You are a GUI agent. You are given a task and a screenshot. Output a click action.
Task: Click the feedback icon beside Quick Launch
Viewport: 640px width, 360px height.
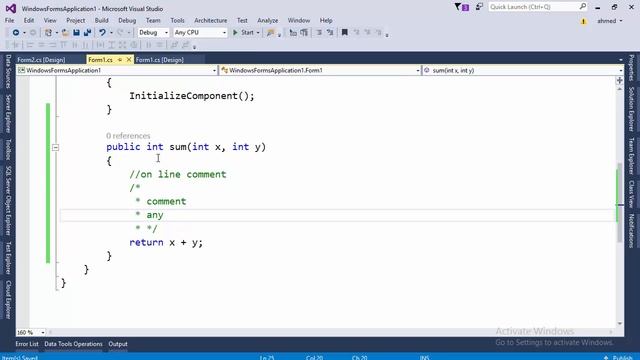(479, 7)
